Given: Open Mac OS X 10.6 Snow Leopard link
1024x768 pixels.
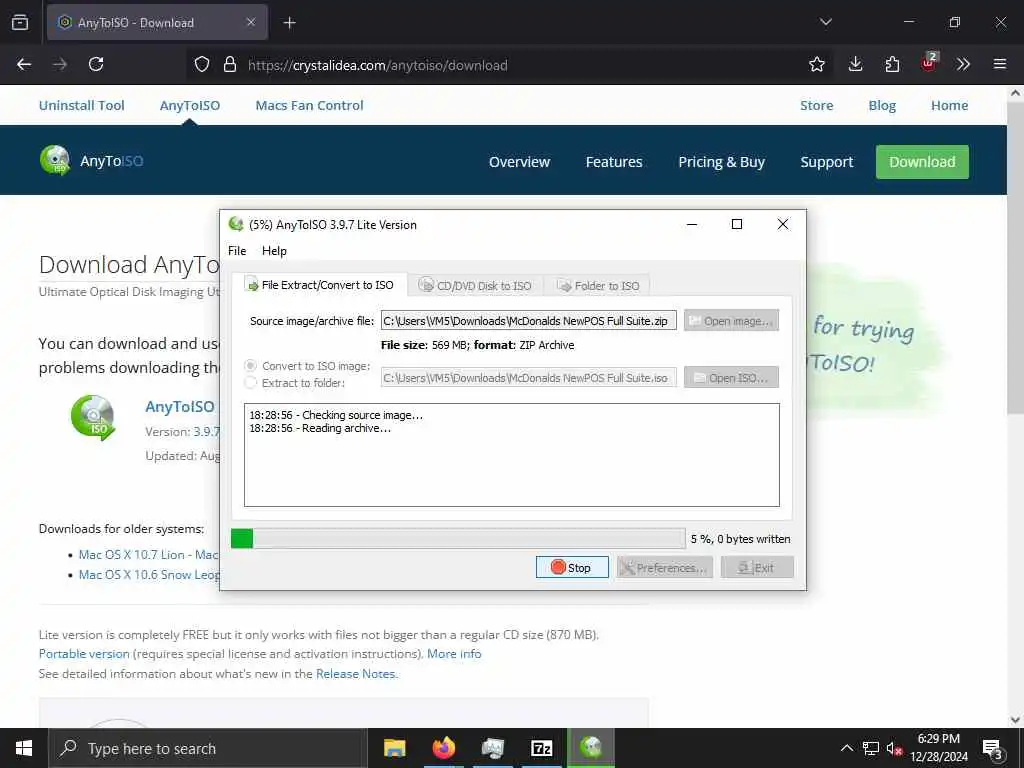Looking at the screenshot, I should 149,575.
